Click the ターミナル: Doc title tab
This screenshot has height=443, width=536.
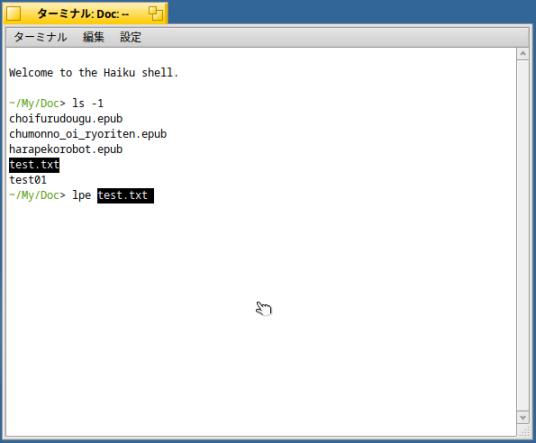click(85, 13)
